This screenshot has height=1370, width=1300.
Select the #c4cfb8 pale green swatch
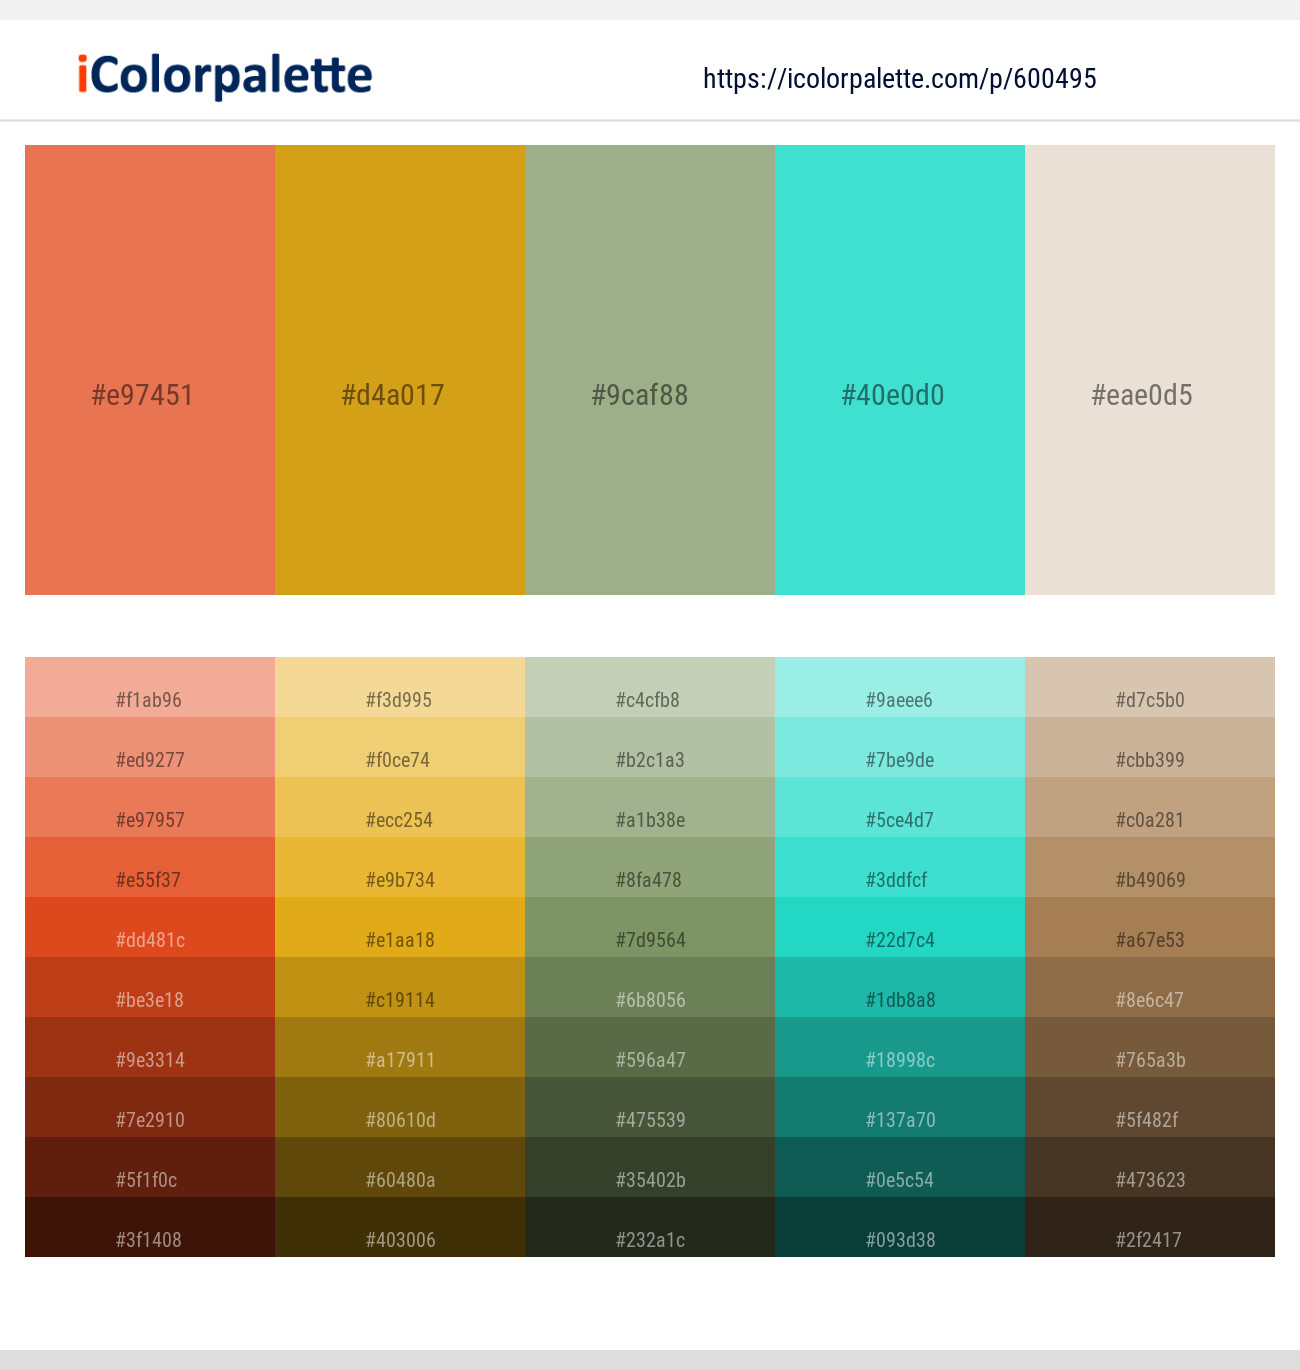pos(650,700)
